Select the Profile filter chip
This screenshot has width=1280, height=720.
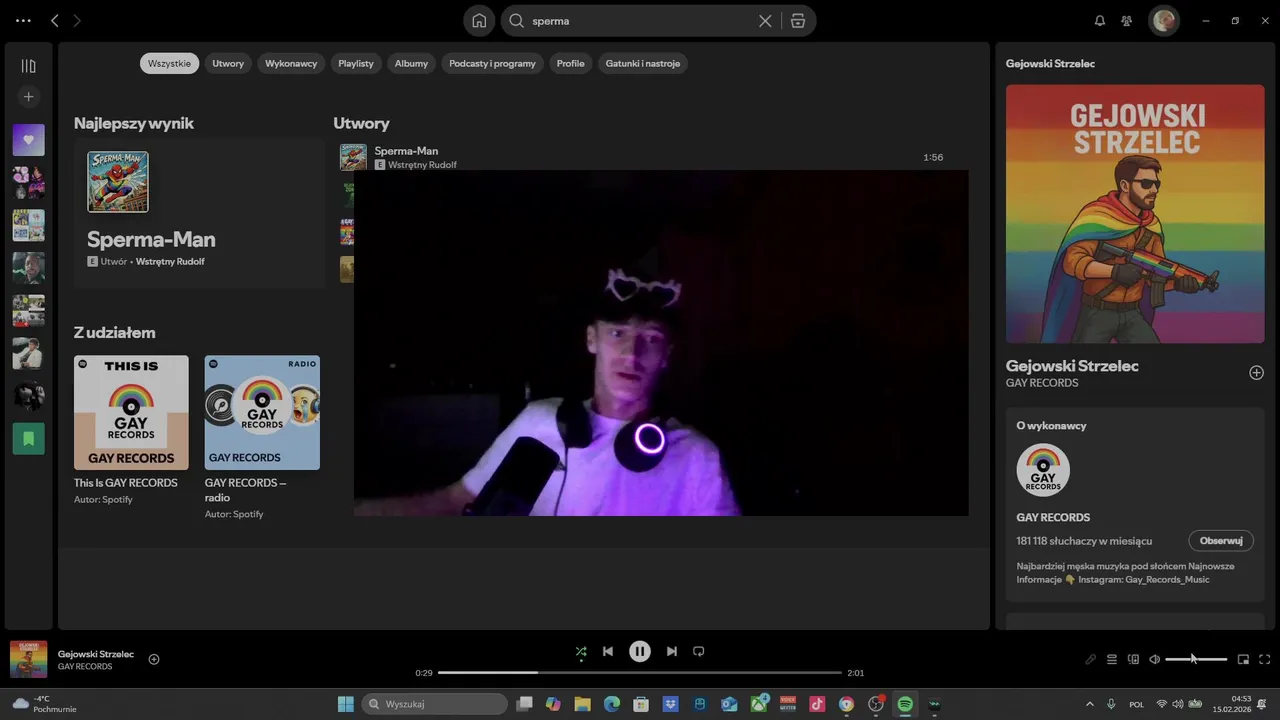coord(571,63)
